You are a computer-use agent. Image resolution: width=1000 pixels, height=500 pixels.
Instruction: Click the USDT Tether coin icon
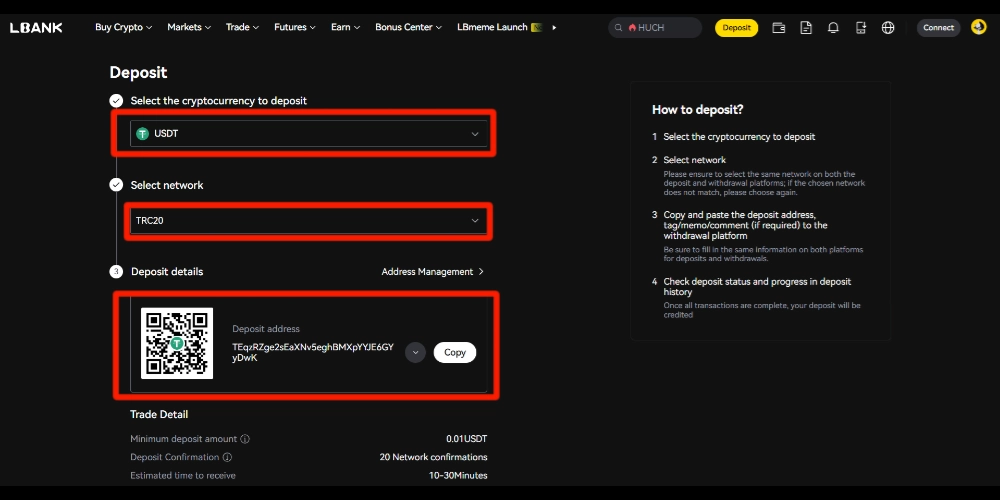pos(142,134)
